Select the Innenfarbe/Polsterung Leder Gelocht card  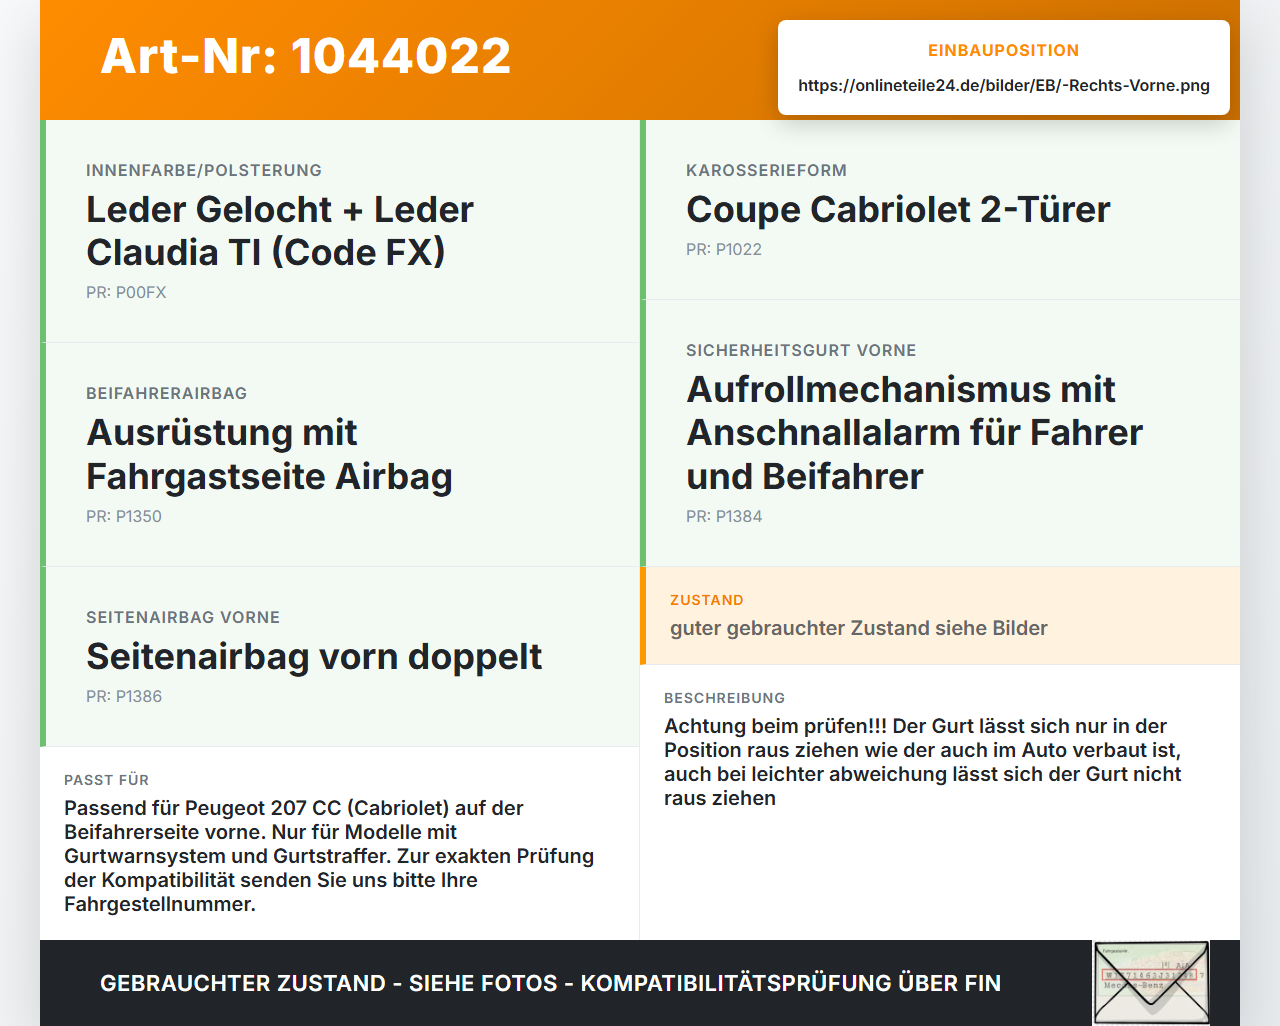(x=340, y=231)
